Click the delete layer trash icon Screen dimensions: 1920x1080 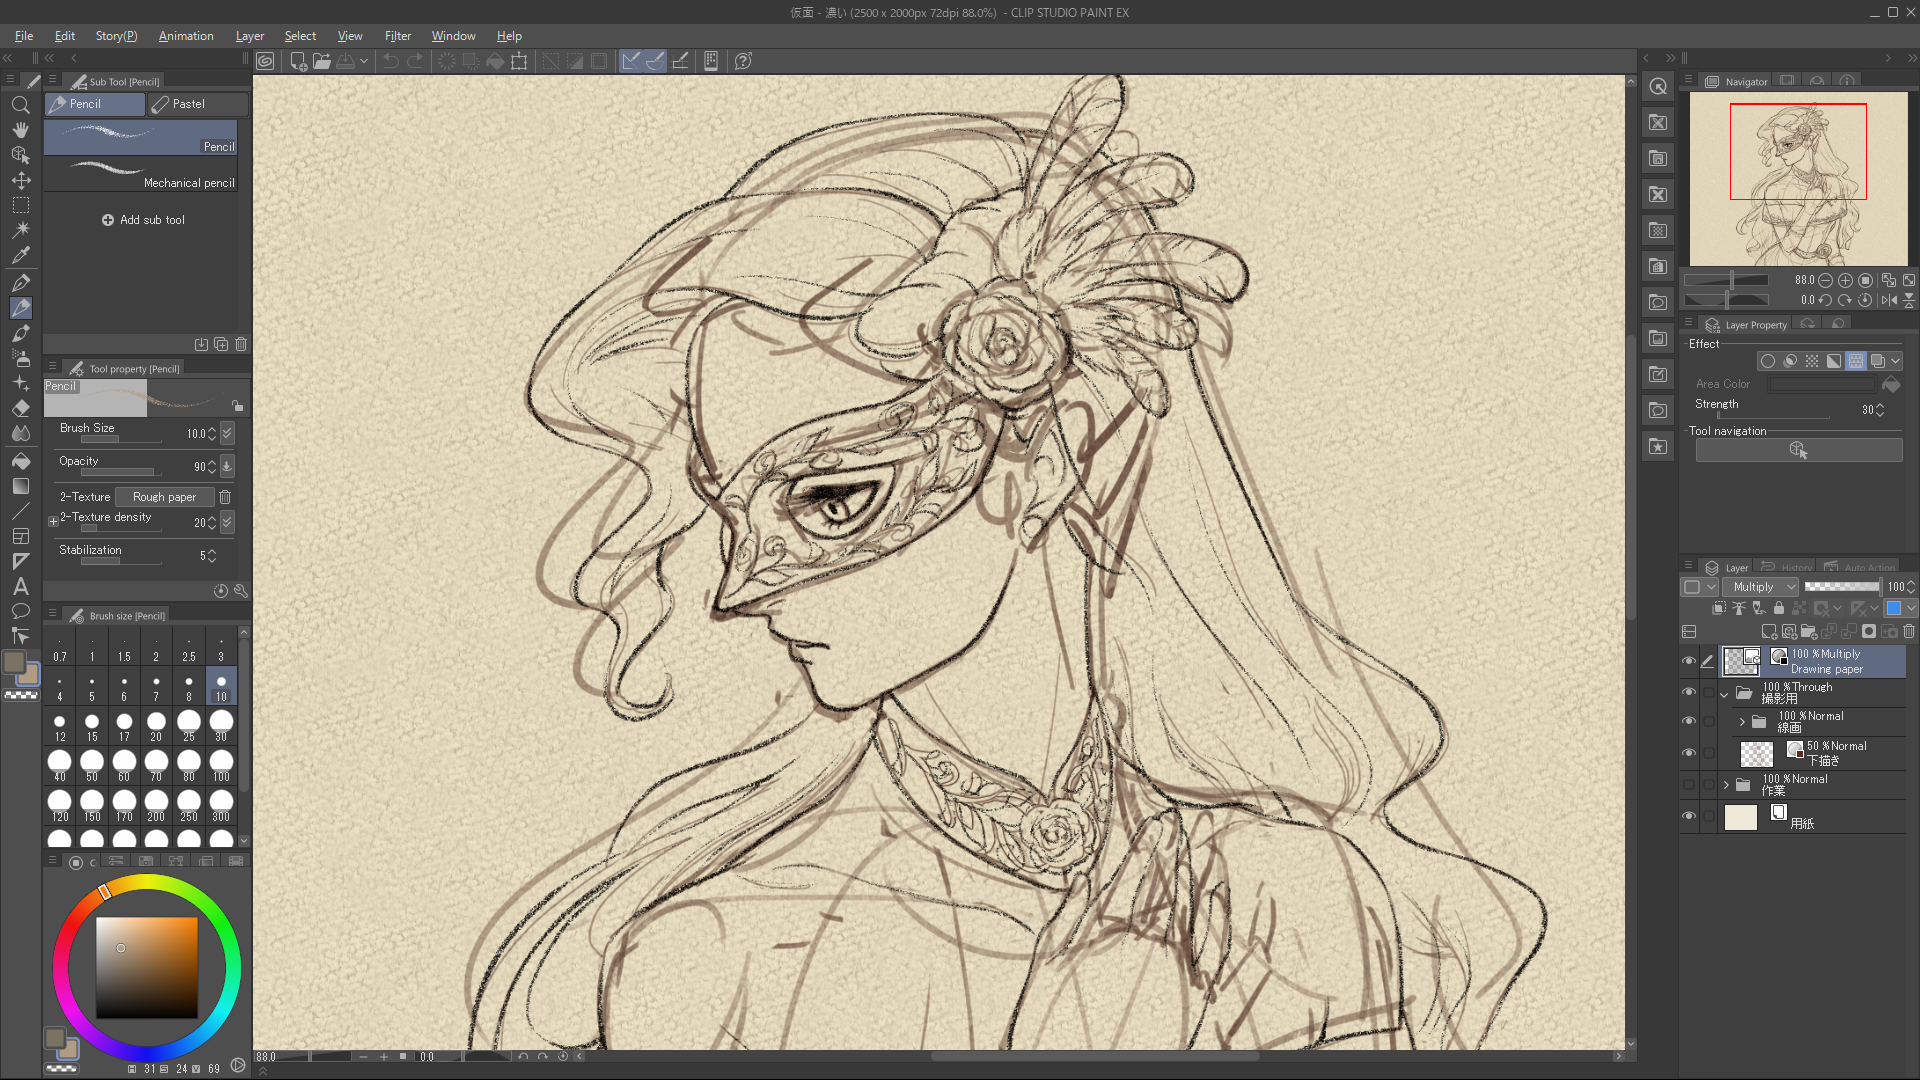[x=1909, y=632]
